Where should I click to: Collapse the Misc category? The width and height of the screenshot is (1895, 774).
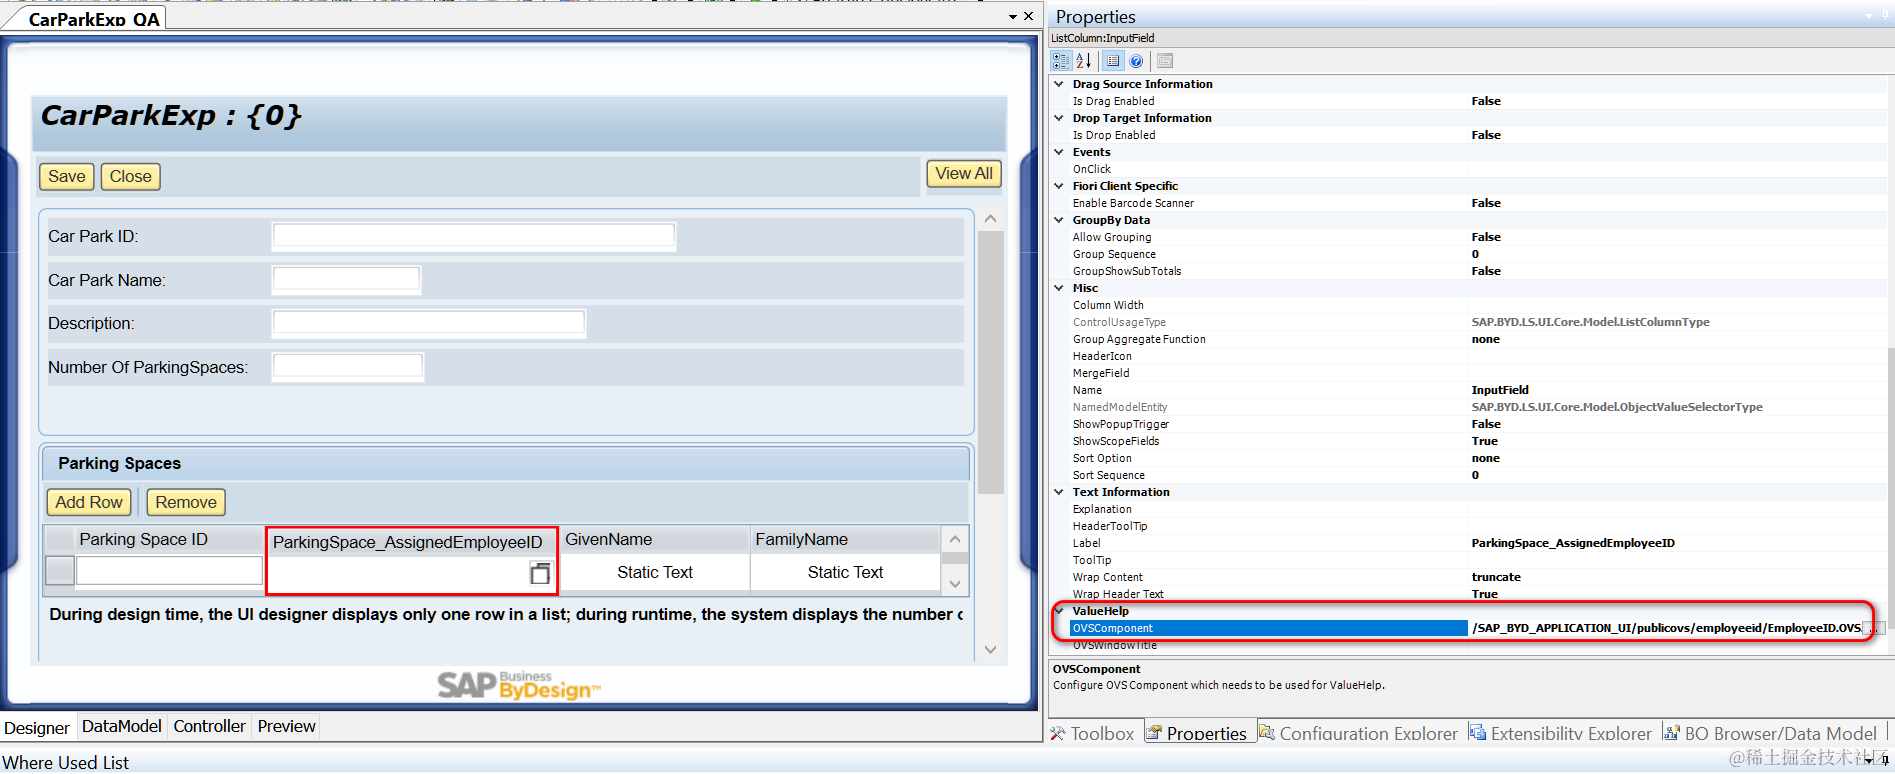click(1059, 288)
